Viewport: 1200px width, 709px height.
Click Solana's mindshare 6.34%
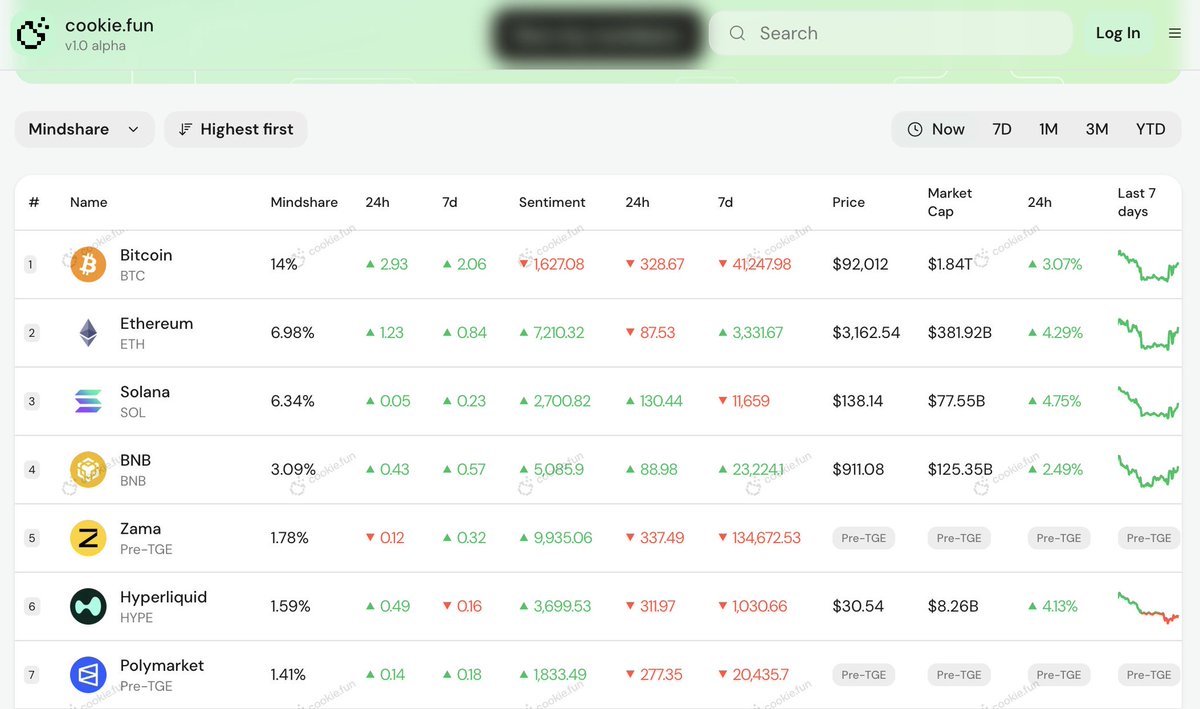click(292, 401)
